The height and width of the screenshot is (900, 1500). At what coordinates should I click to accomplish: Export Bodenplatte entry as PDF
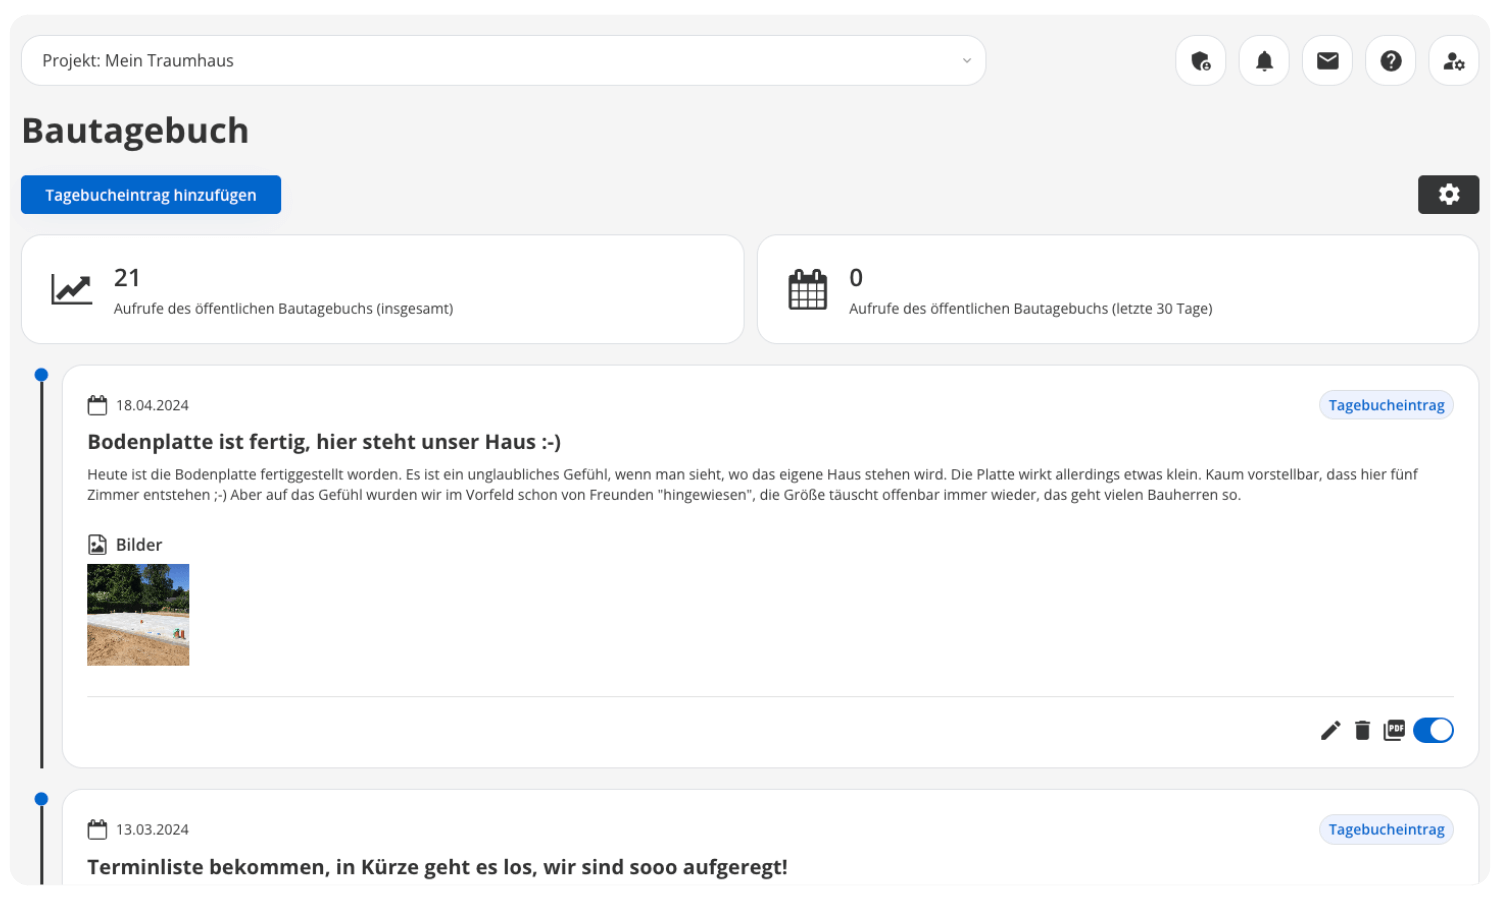(x=1394, y=731)
